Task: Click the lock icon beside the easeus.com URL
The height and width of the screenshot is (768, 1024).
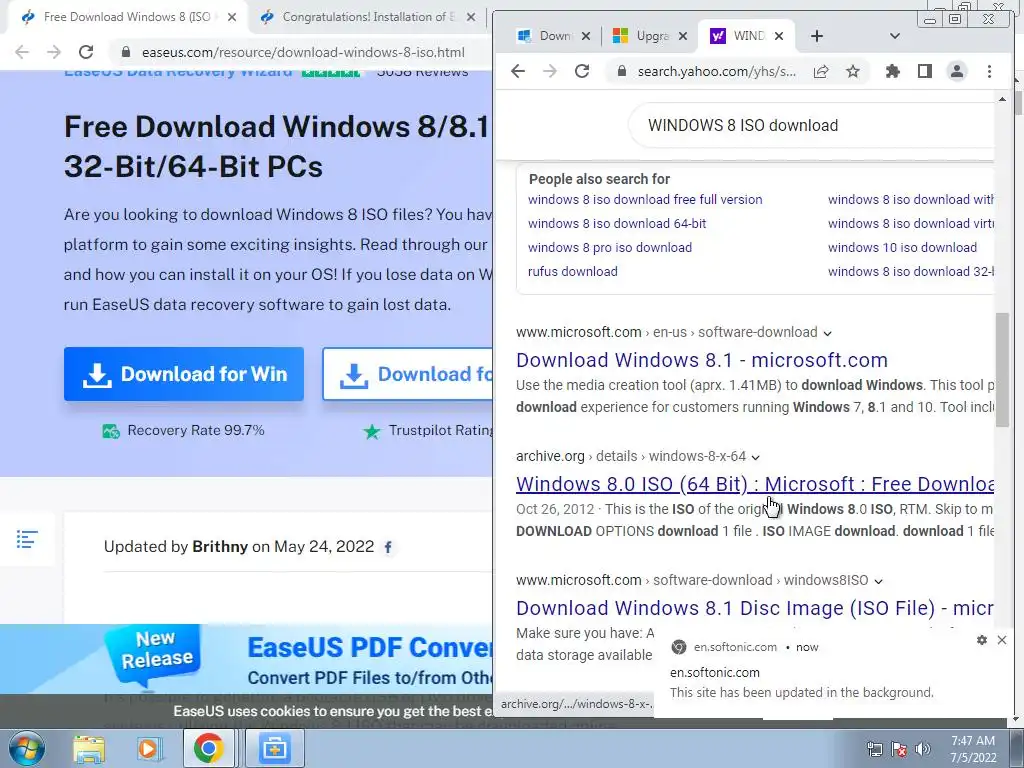Action: [x=126, y=52]
